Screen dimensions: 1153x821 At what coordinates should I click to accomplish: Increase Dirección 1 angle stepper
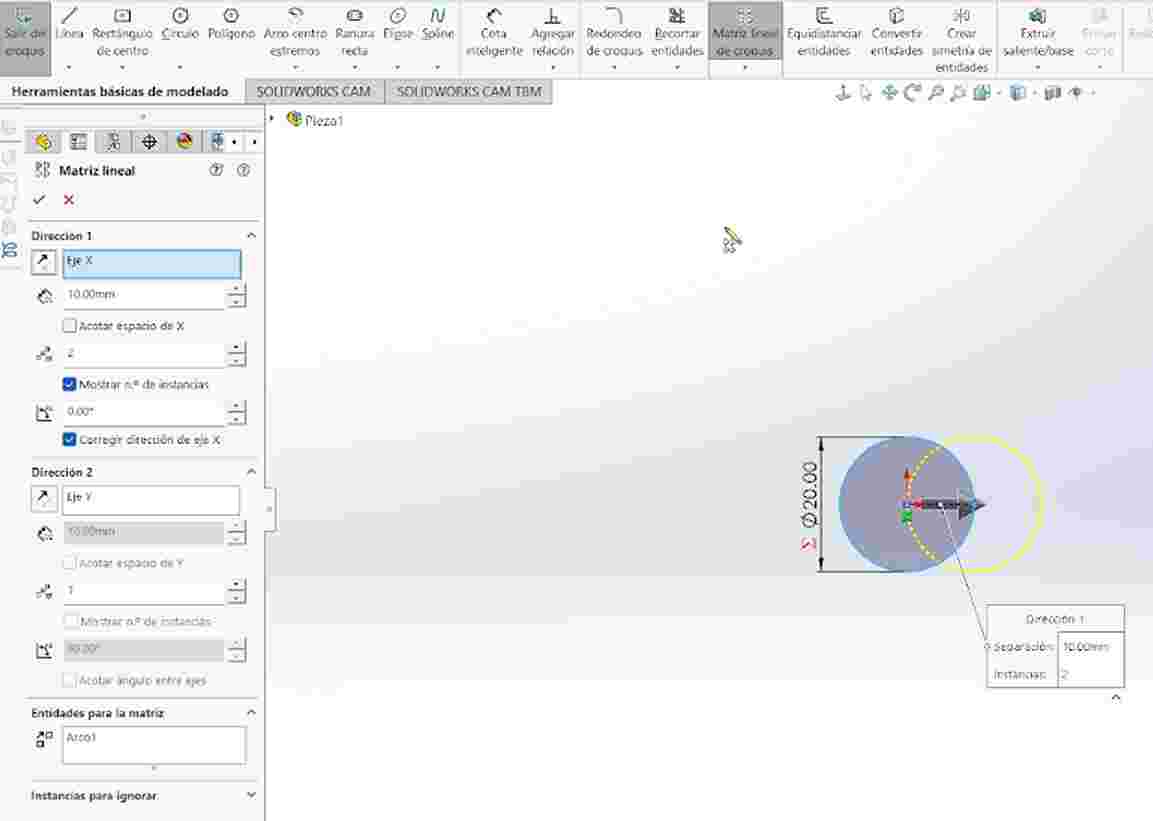236,406
